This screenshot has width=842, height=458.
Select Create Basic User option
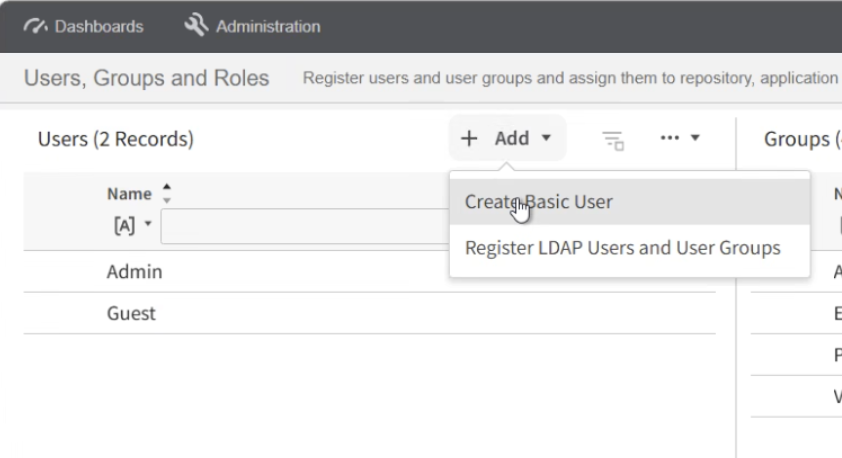(629, 202)
